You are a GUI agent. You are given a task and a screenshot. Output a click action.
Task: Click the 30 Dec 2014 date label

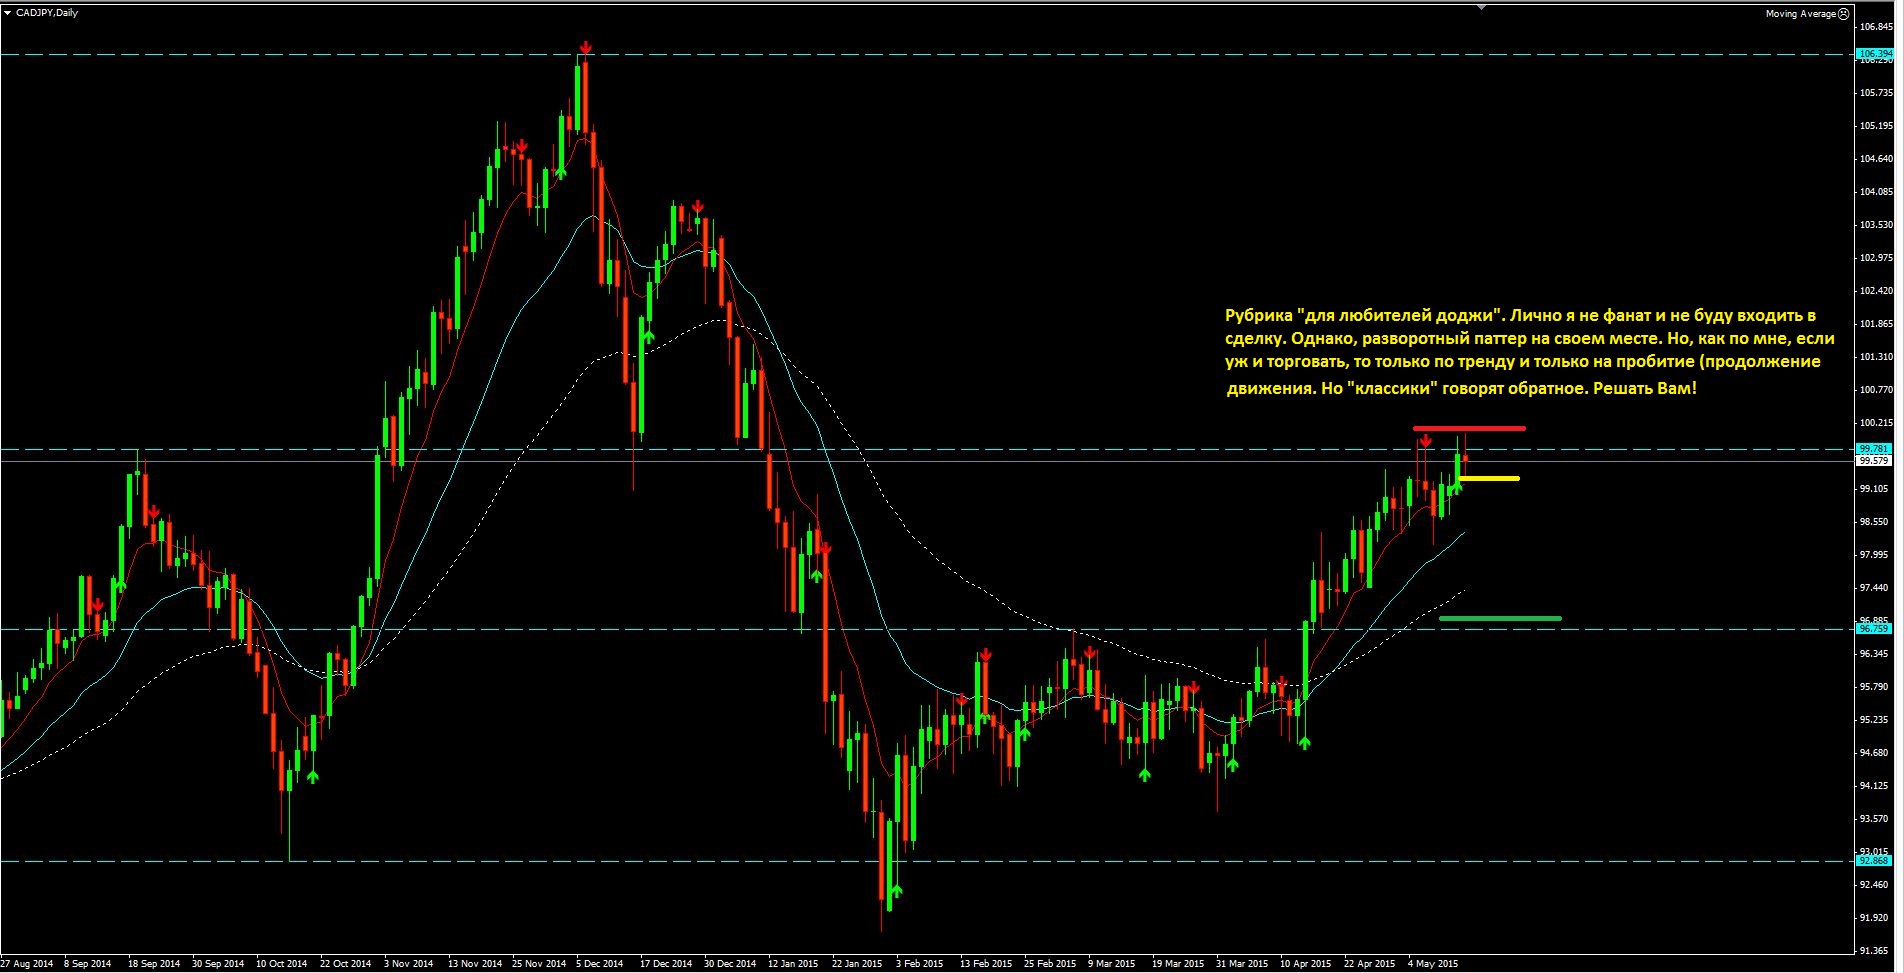tap(730, 964)
